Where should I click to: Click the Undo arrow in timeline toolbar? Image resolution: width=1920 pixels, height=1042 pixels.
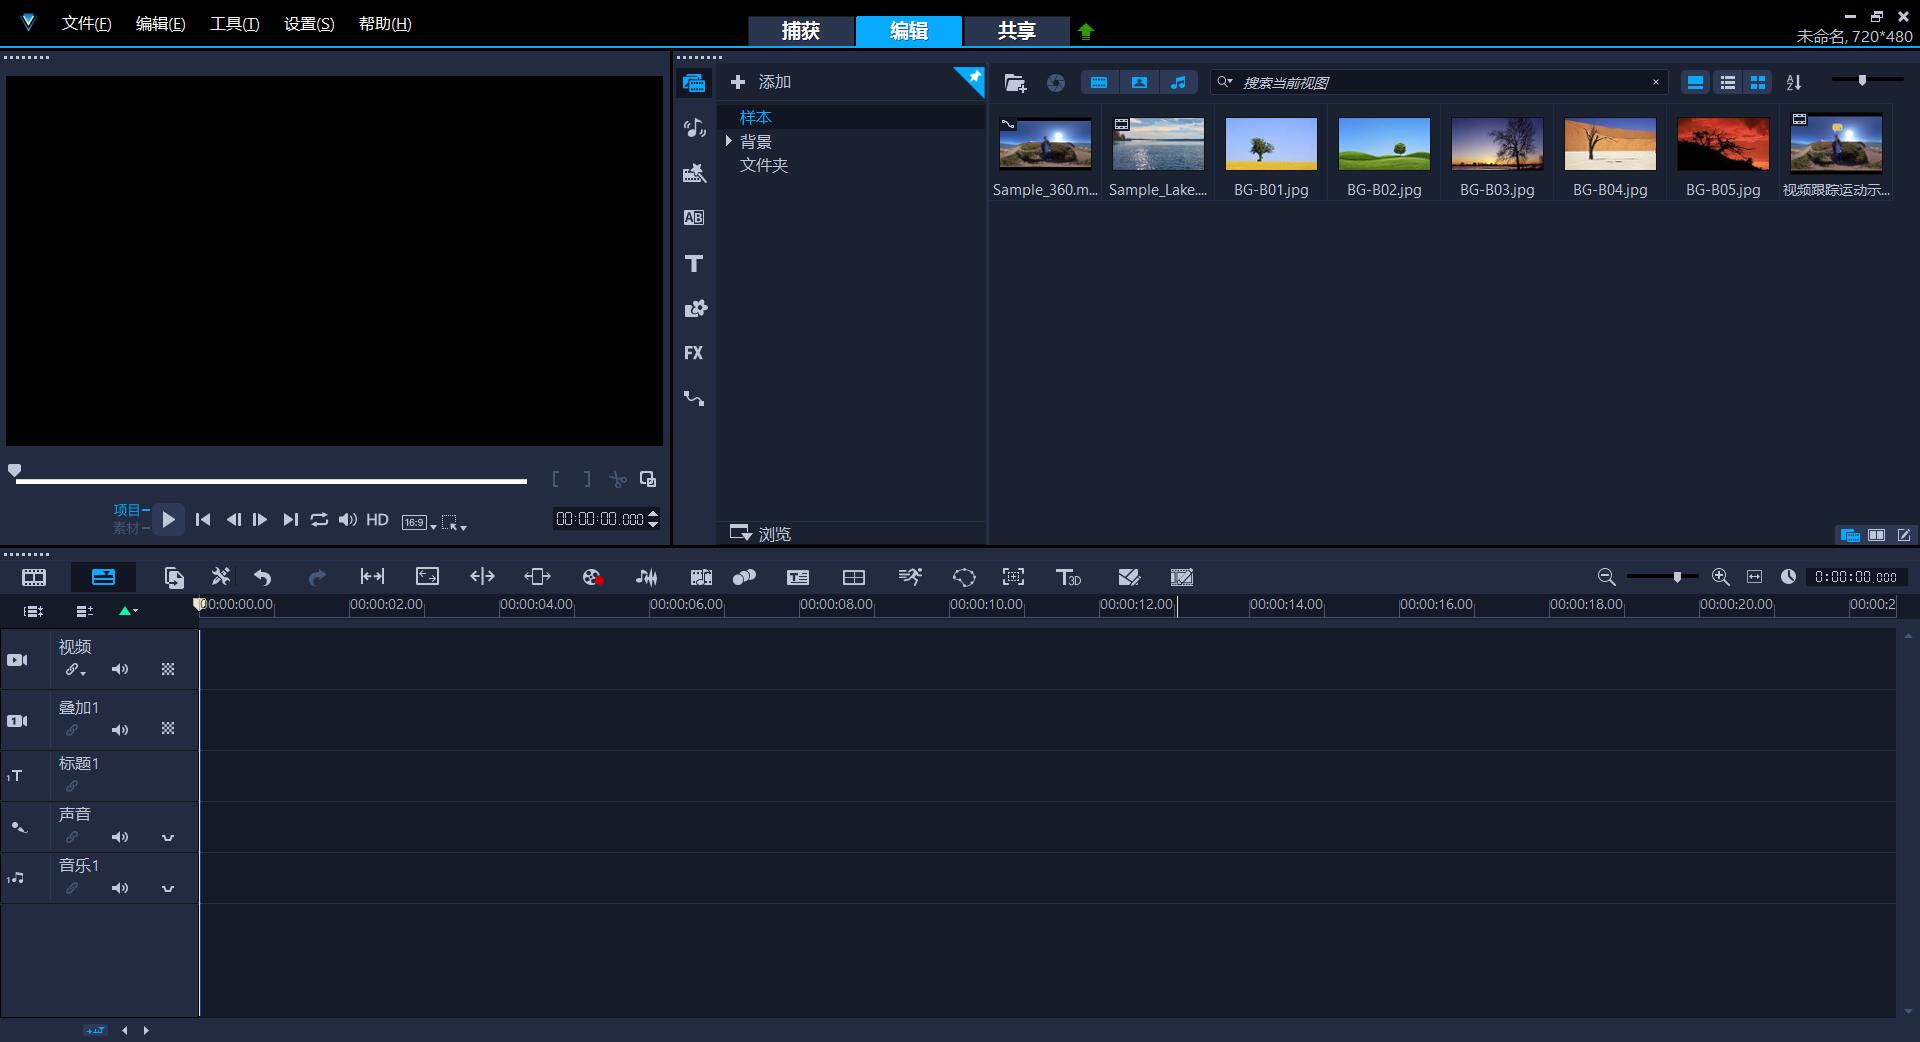pos(263,577)
